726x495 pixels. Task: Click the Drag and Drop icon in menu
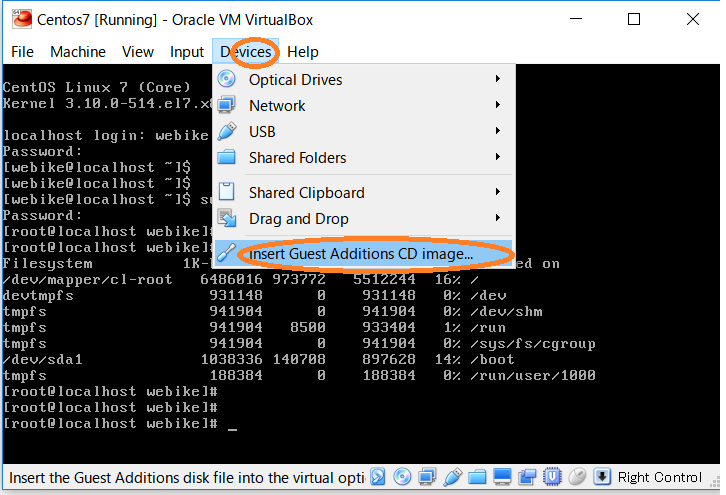(227, 218)
